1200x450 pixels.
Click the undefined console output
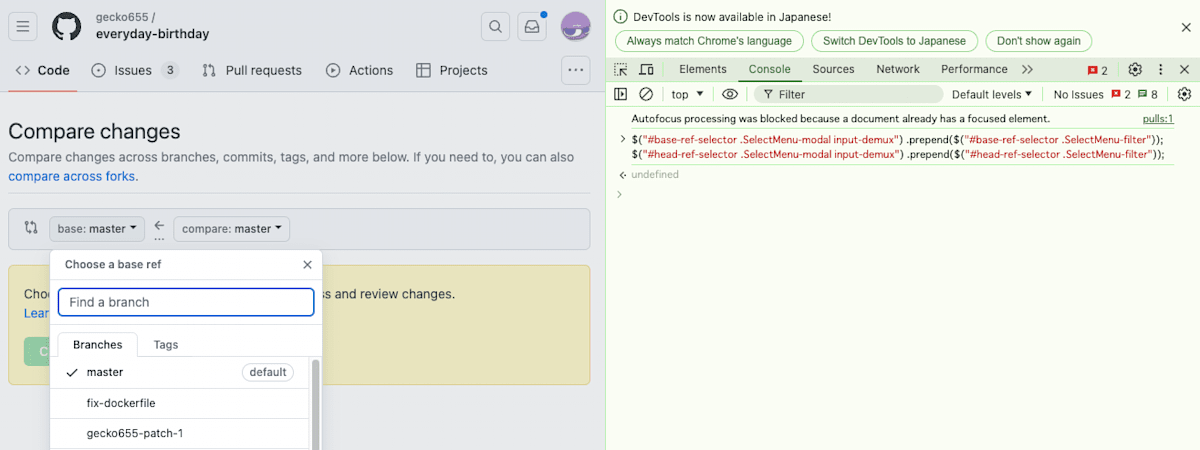[655, 175]
